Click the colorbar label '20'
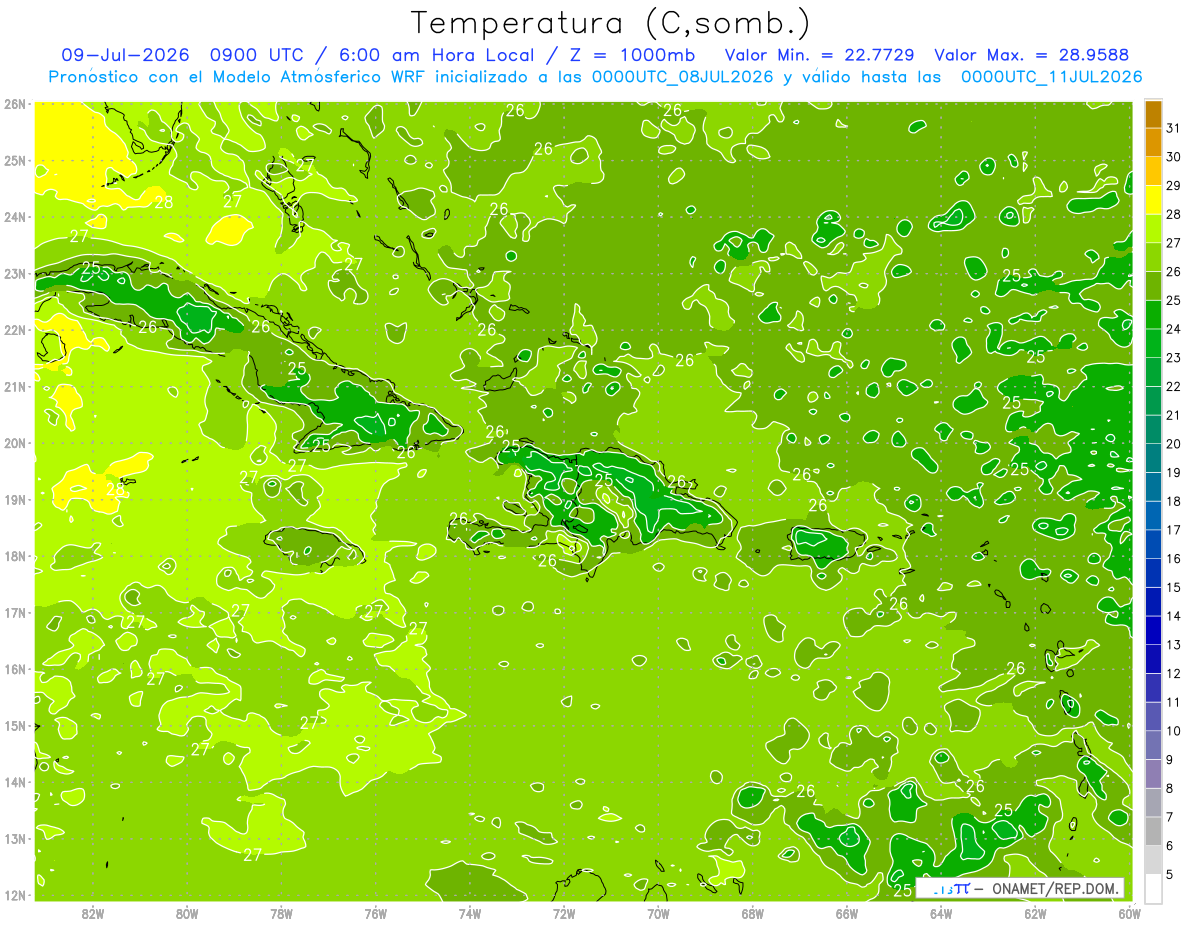1200x927 pixels. pos(1174,445)
